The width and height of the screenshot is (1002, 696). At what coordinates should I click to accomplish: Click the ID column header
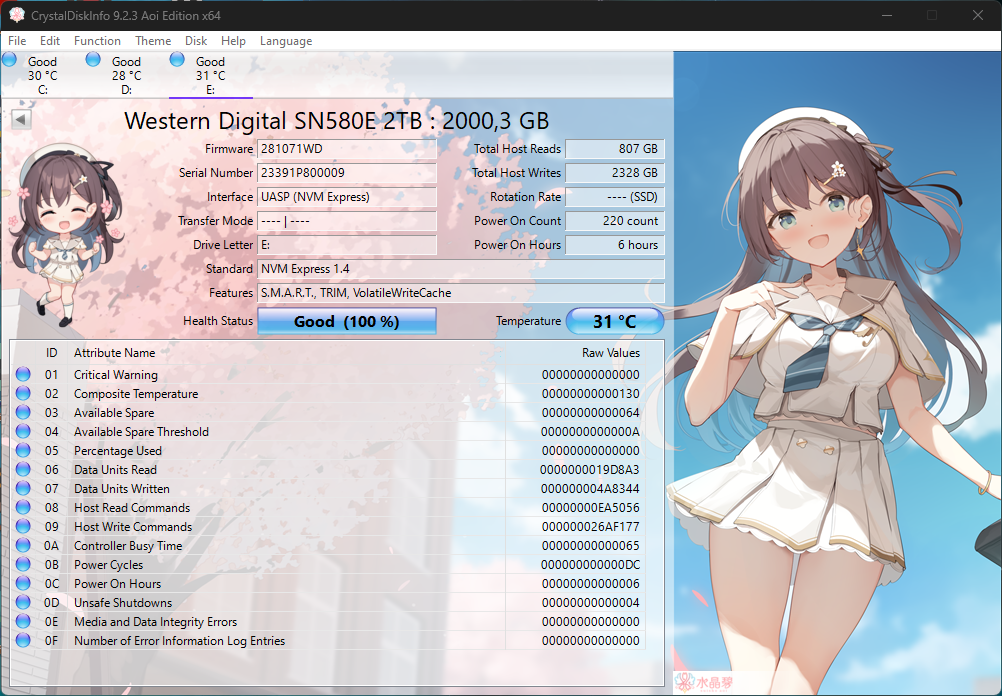(x=52, y=353)
